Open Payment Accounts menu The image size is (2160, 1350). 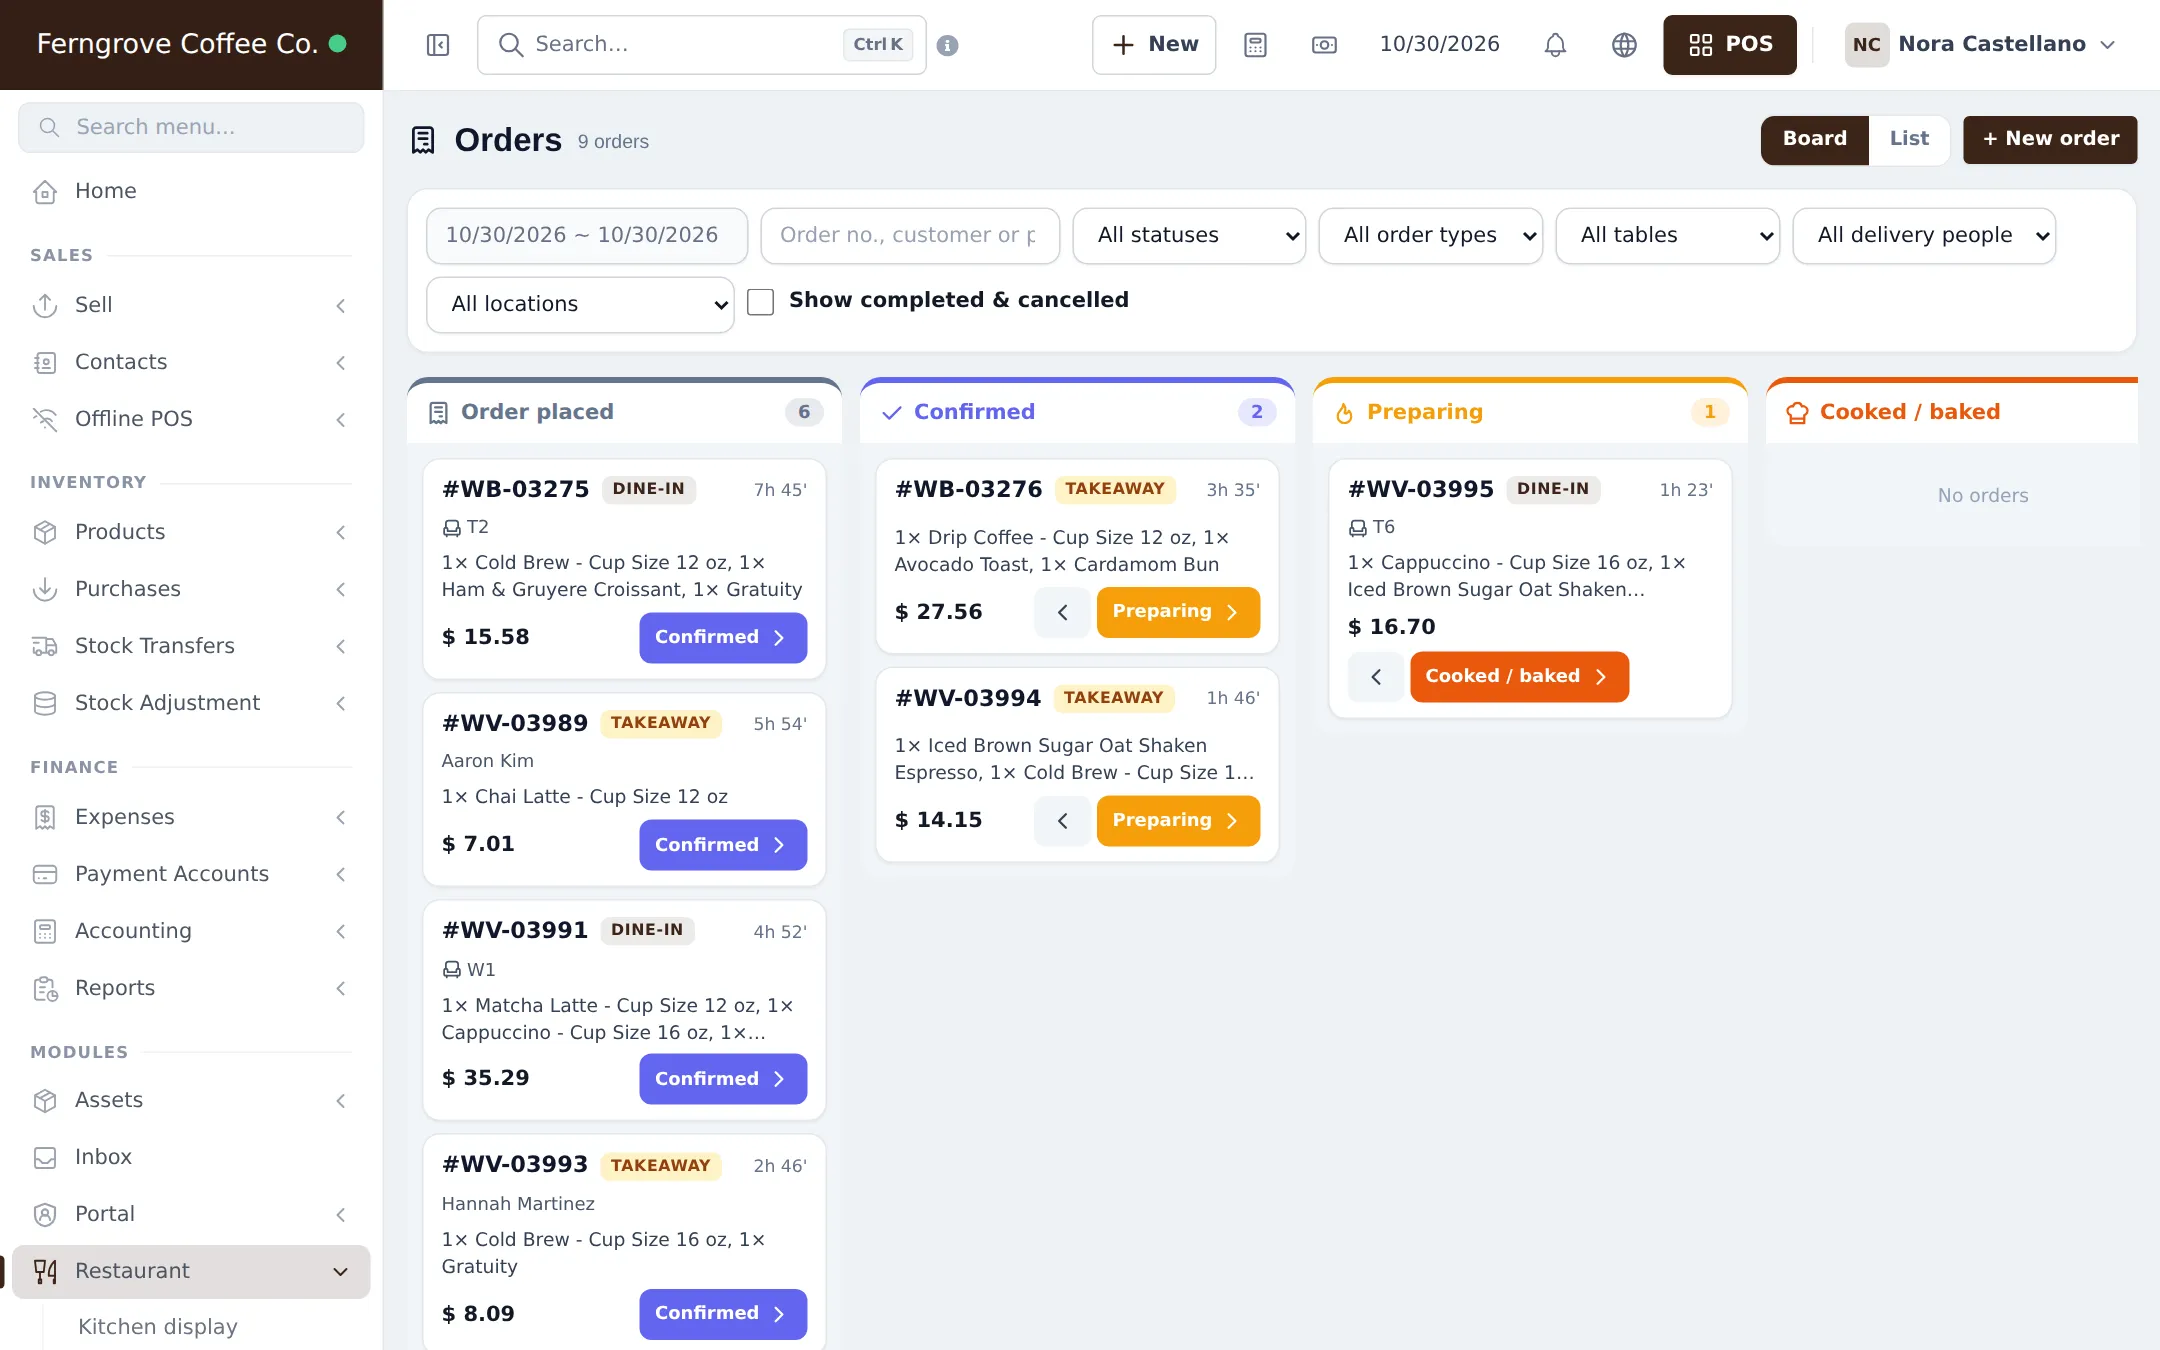pyautogui.click(x=191, y=874)
